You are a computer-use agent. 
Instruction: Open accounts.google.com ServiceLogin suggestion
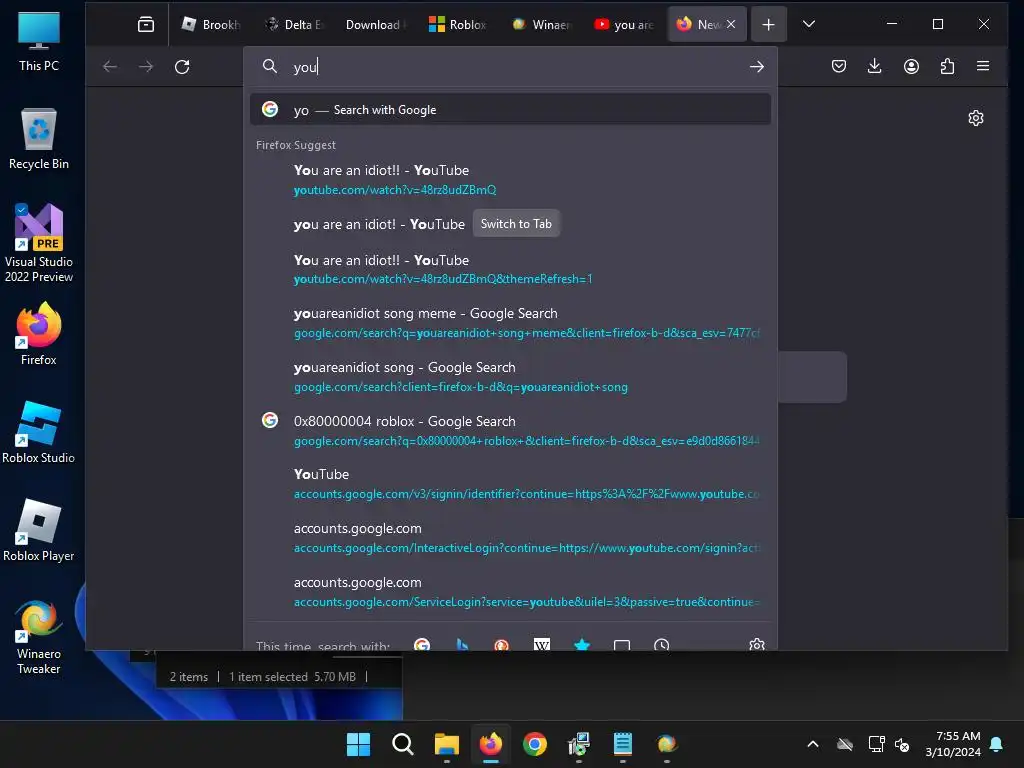coord(510,592)
